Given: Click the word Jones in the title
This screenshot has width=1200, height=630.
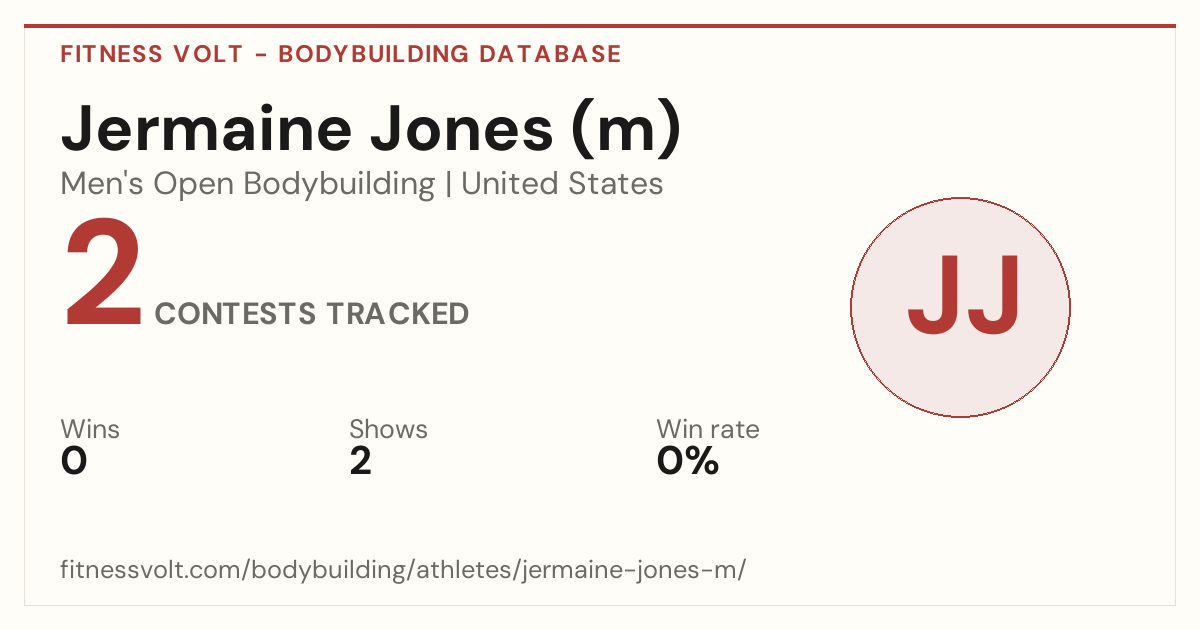Looking at the screenshot, I should point(463,129).
